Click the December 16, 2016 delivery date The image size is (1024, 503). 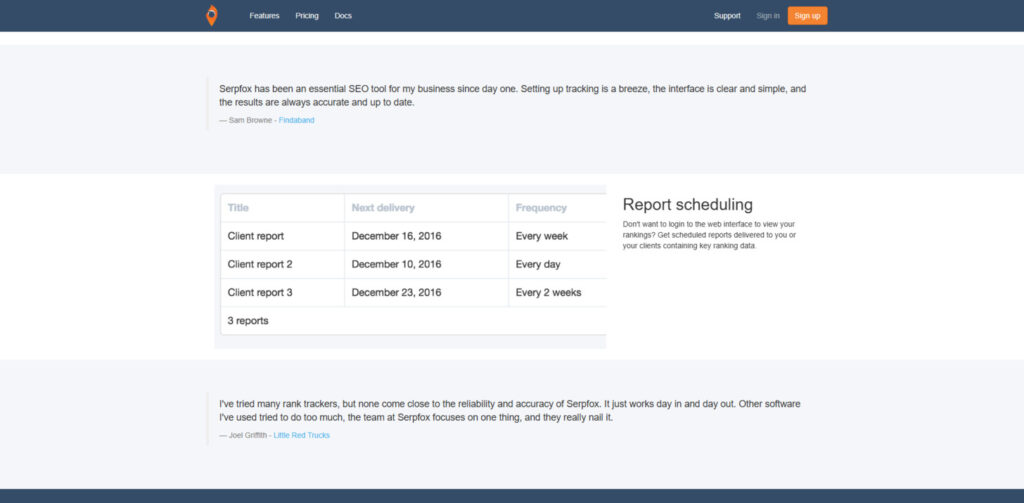click(x=396, y=236)
